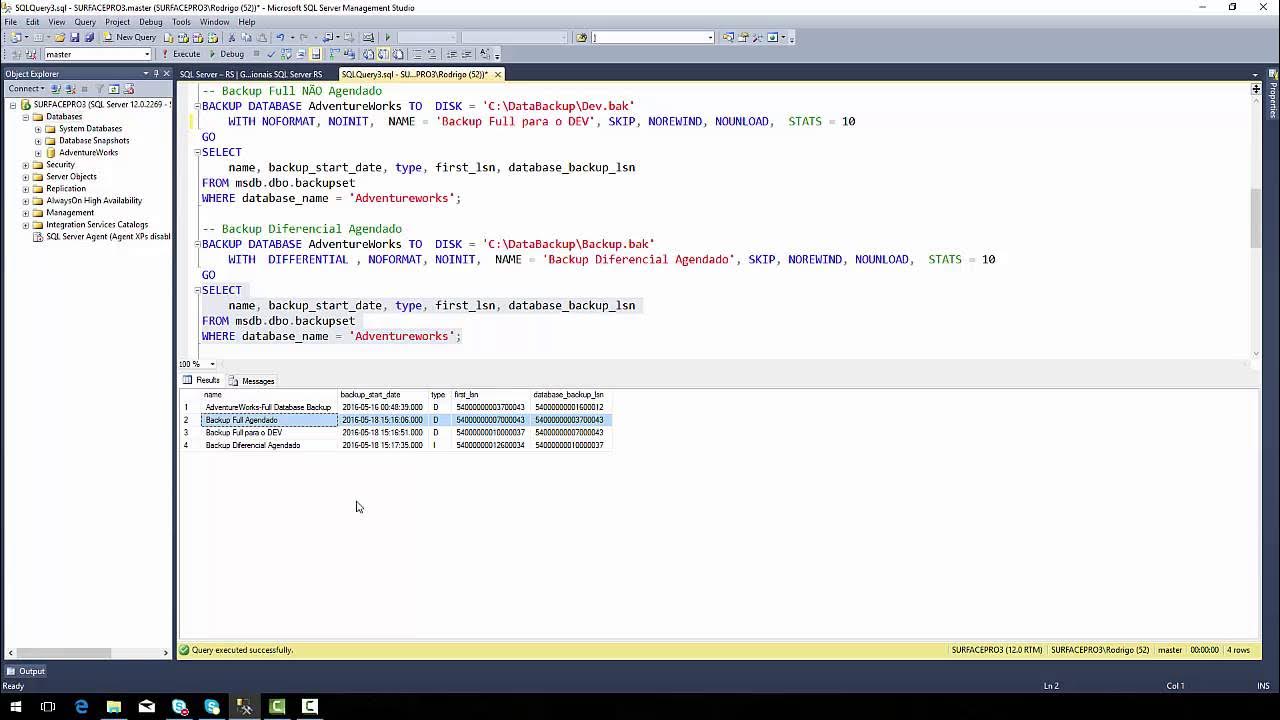
Task: Expand the Security folder
Action: click(26, 165)
